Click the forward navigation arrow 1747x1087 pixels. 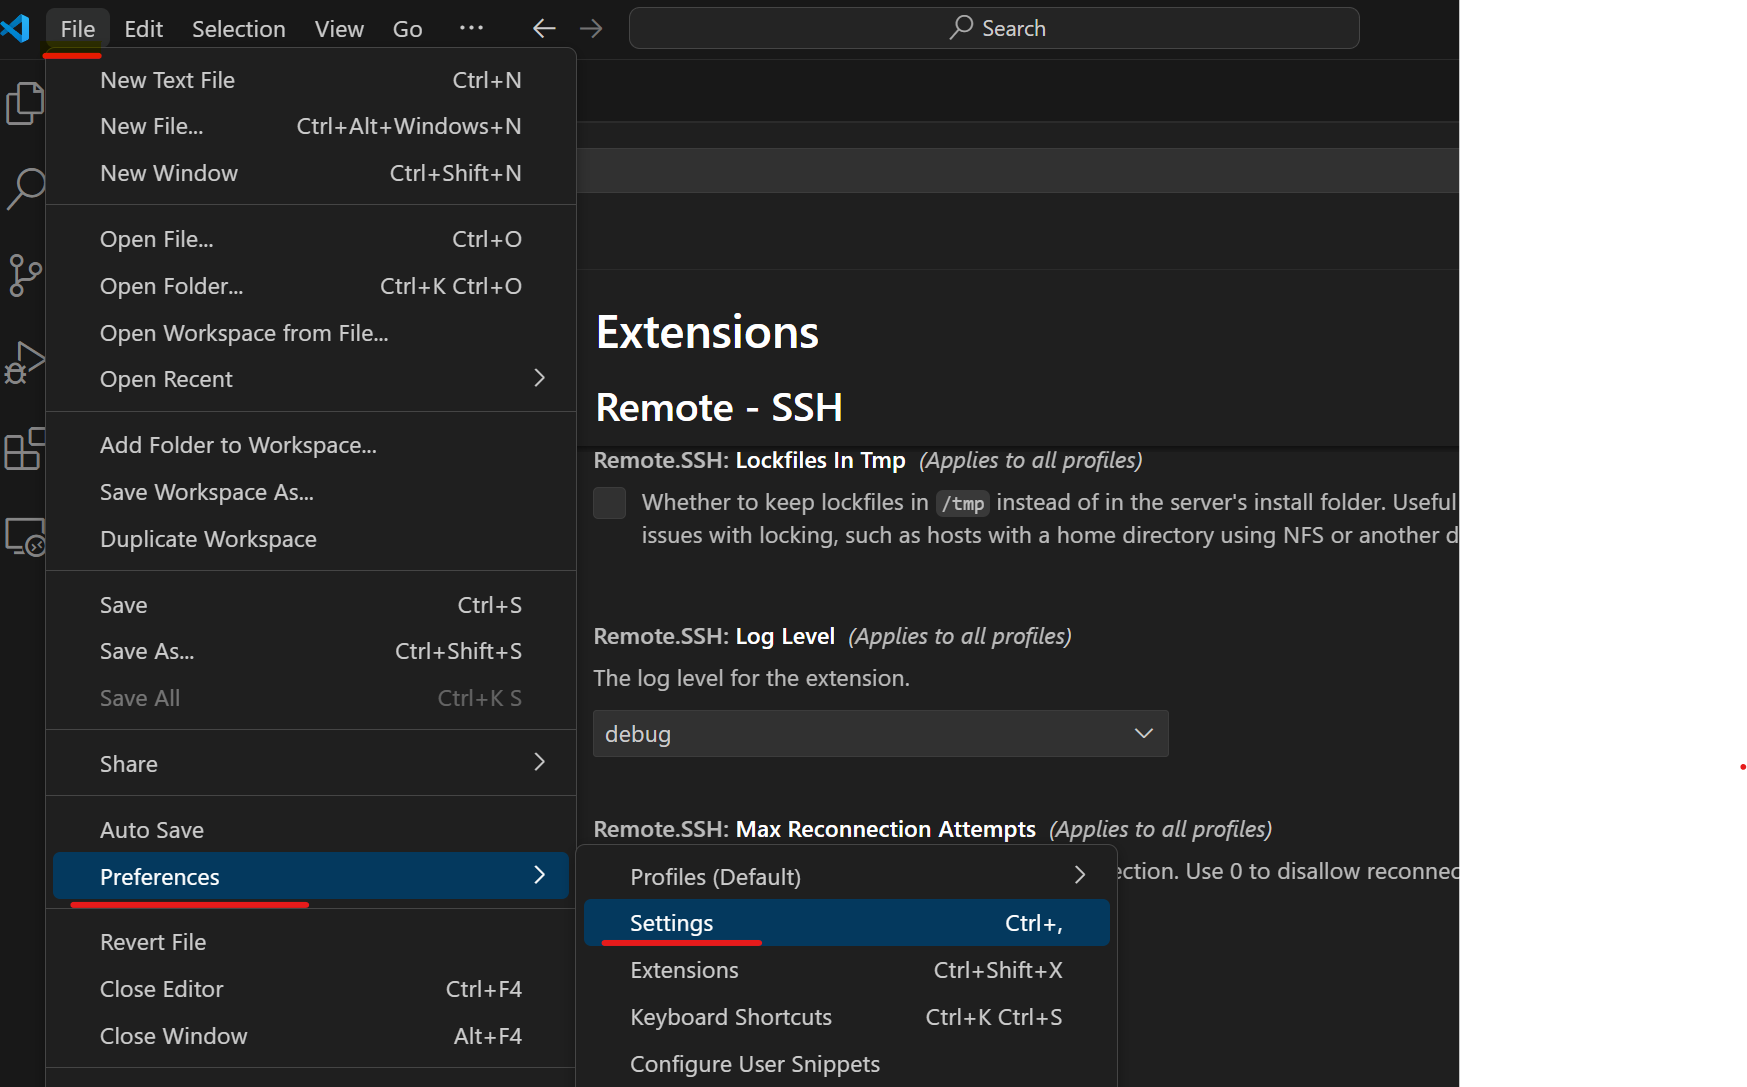click(x=591, y=28)
